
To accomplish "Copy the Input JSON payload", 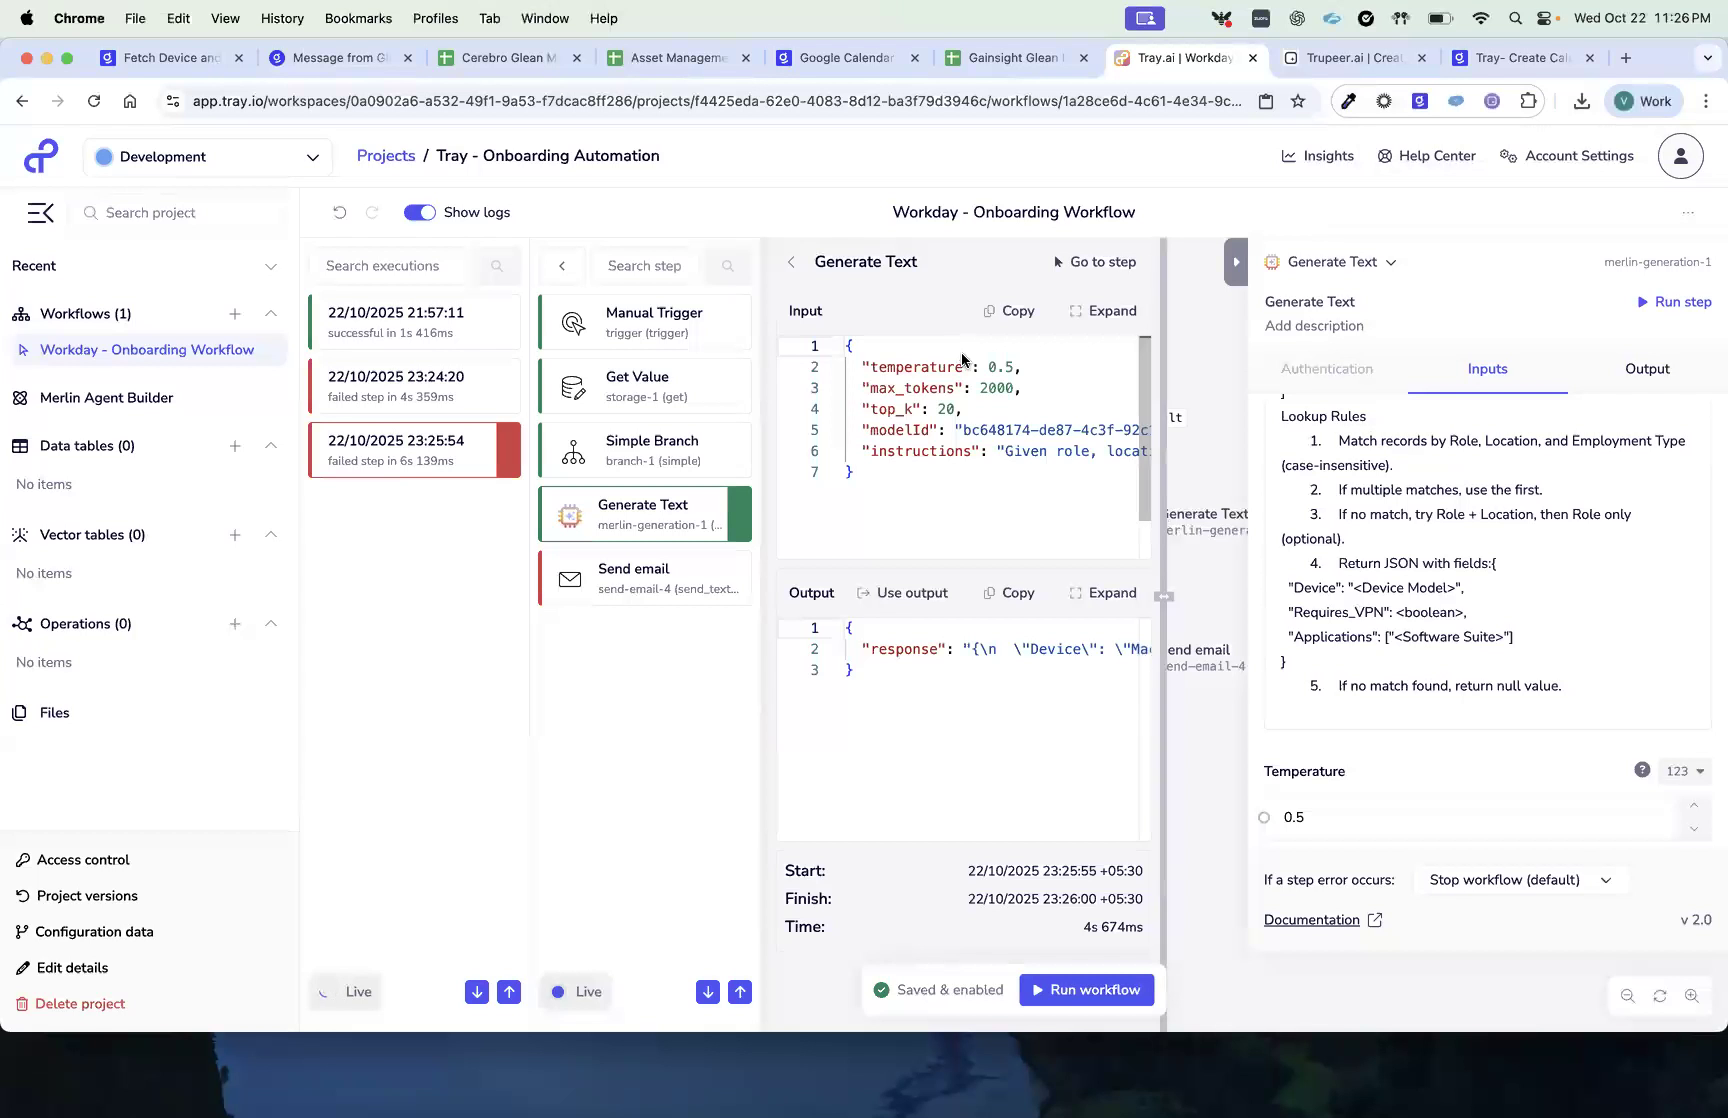I will [1009, 311].
